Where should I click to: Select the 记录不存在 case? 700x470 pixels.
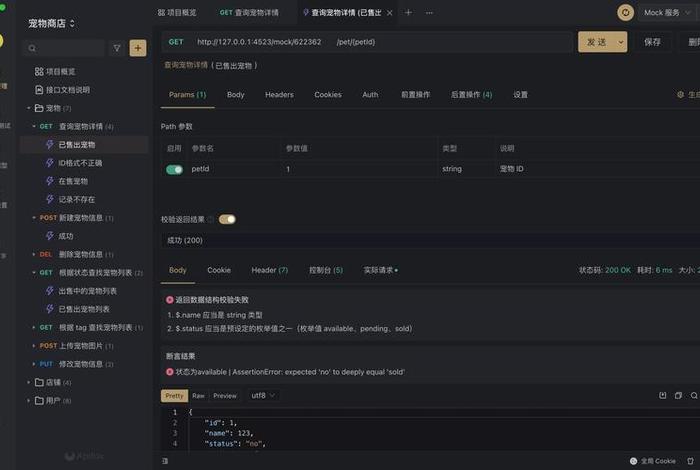tap(76, 200)
